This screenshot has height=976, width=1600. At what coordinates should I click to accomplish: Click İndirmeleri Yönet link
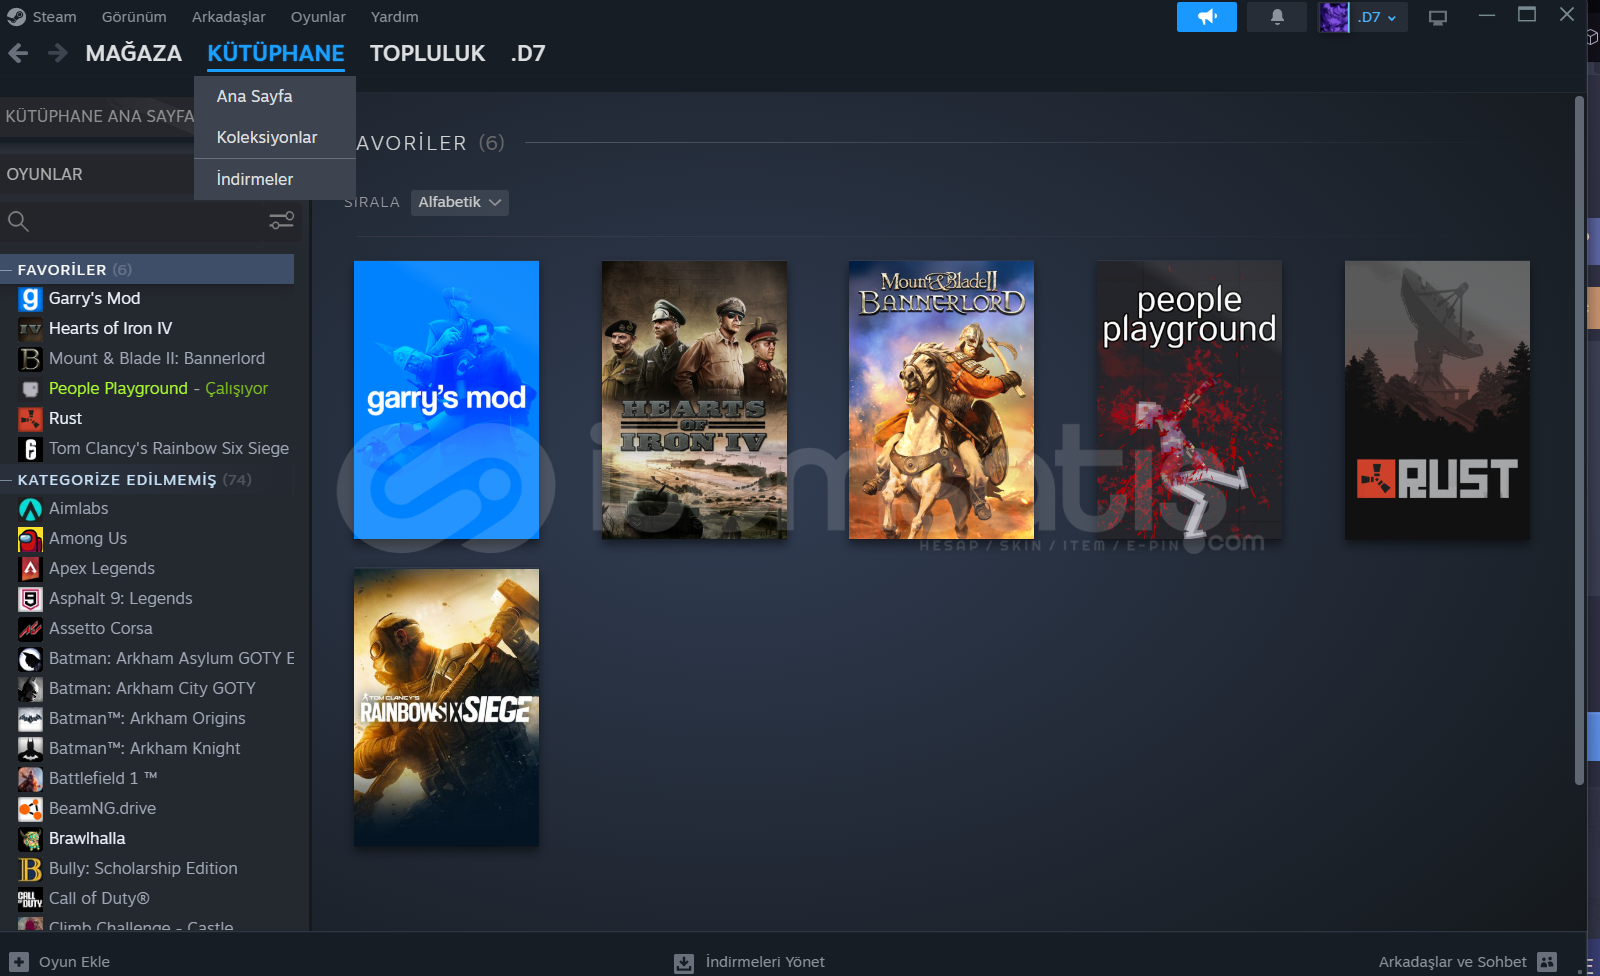pos(765,962)
